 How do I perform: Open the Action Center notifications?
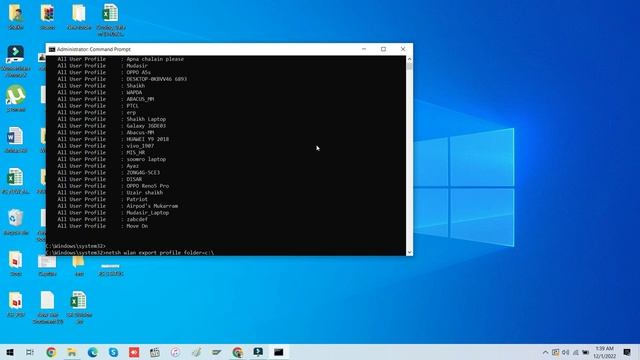(x=627, y=352)
